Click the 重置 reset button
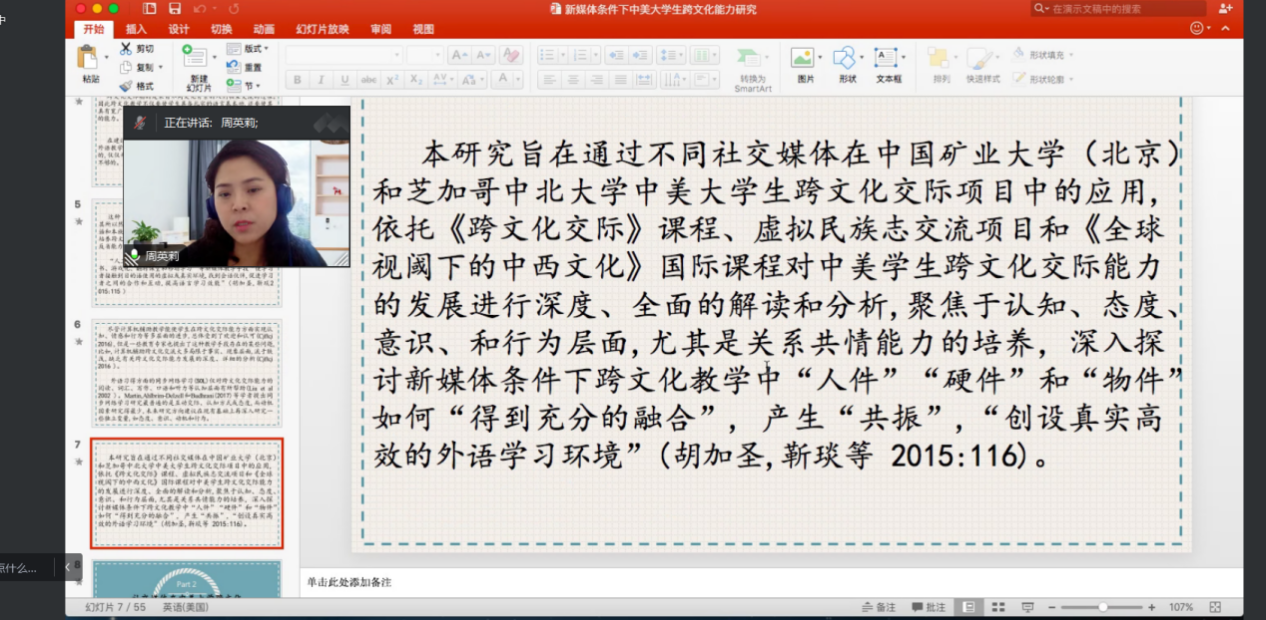 (246, 67)
